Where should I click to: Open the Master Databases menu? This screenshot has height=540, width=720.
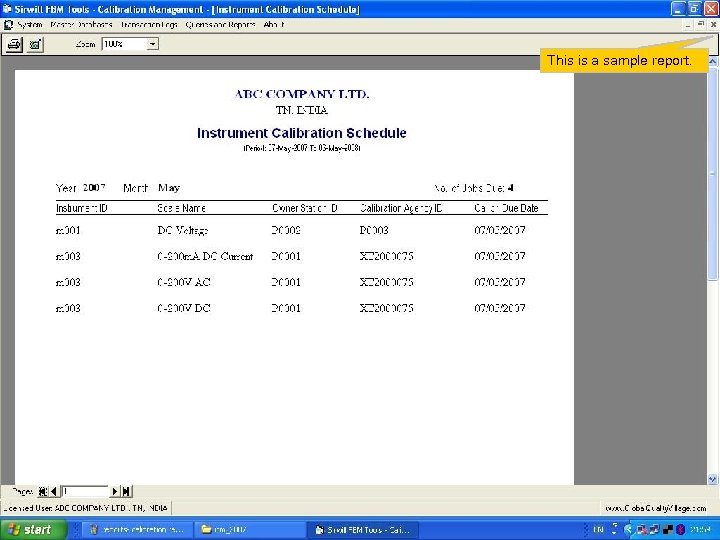(x=81, y=25)
